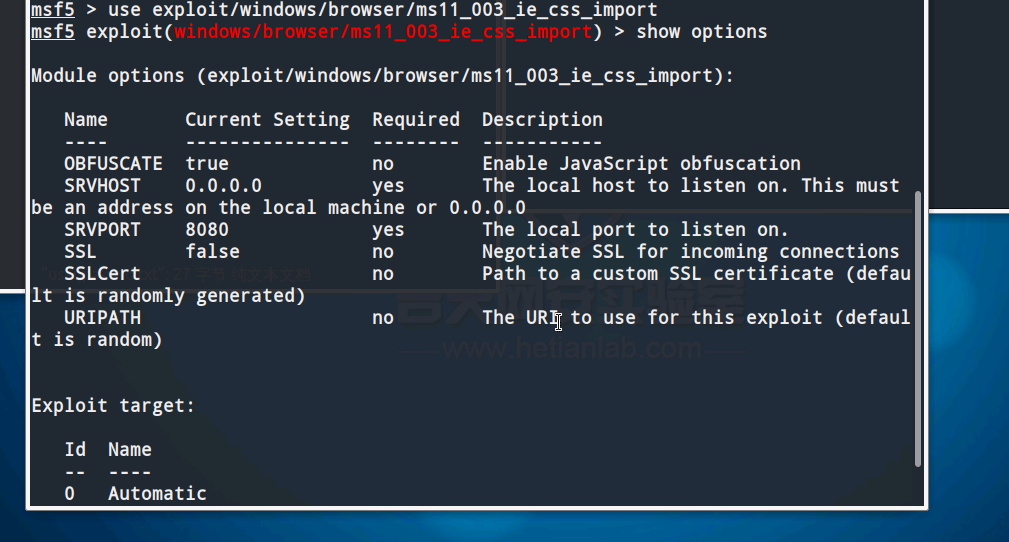
Task: Click the 'Module options' heading line
Action: pos(382,76)
